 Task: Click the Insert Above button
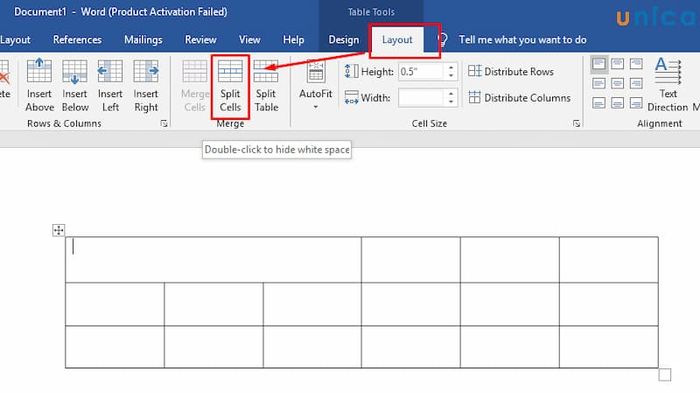[39, 85]
